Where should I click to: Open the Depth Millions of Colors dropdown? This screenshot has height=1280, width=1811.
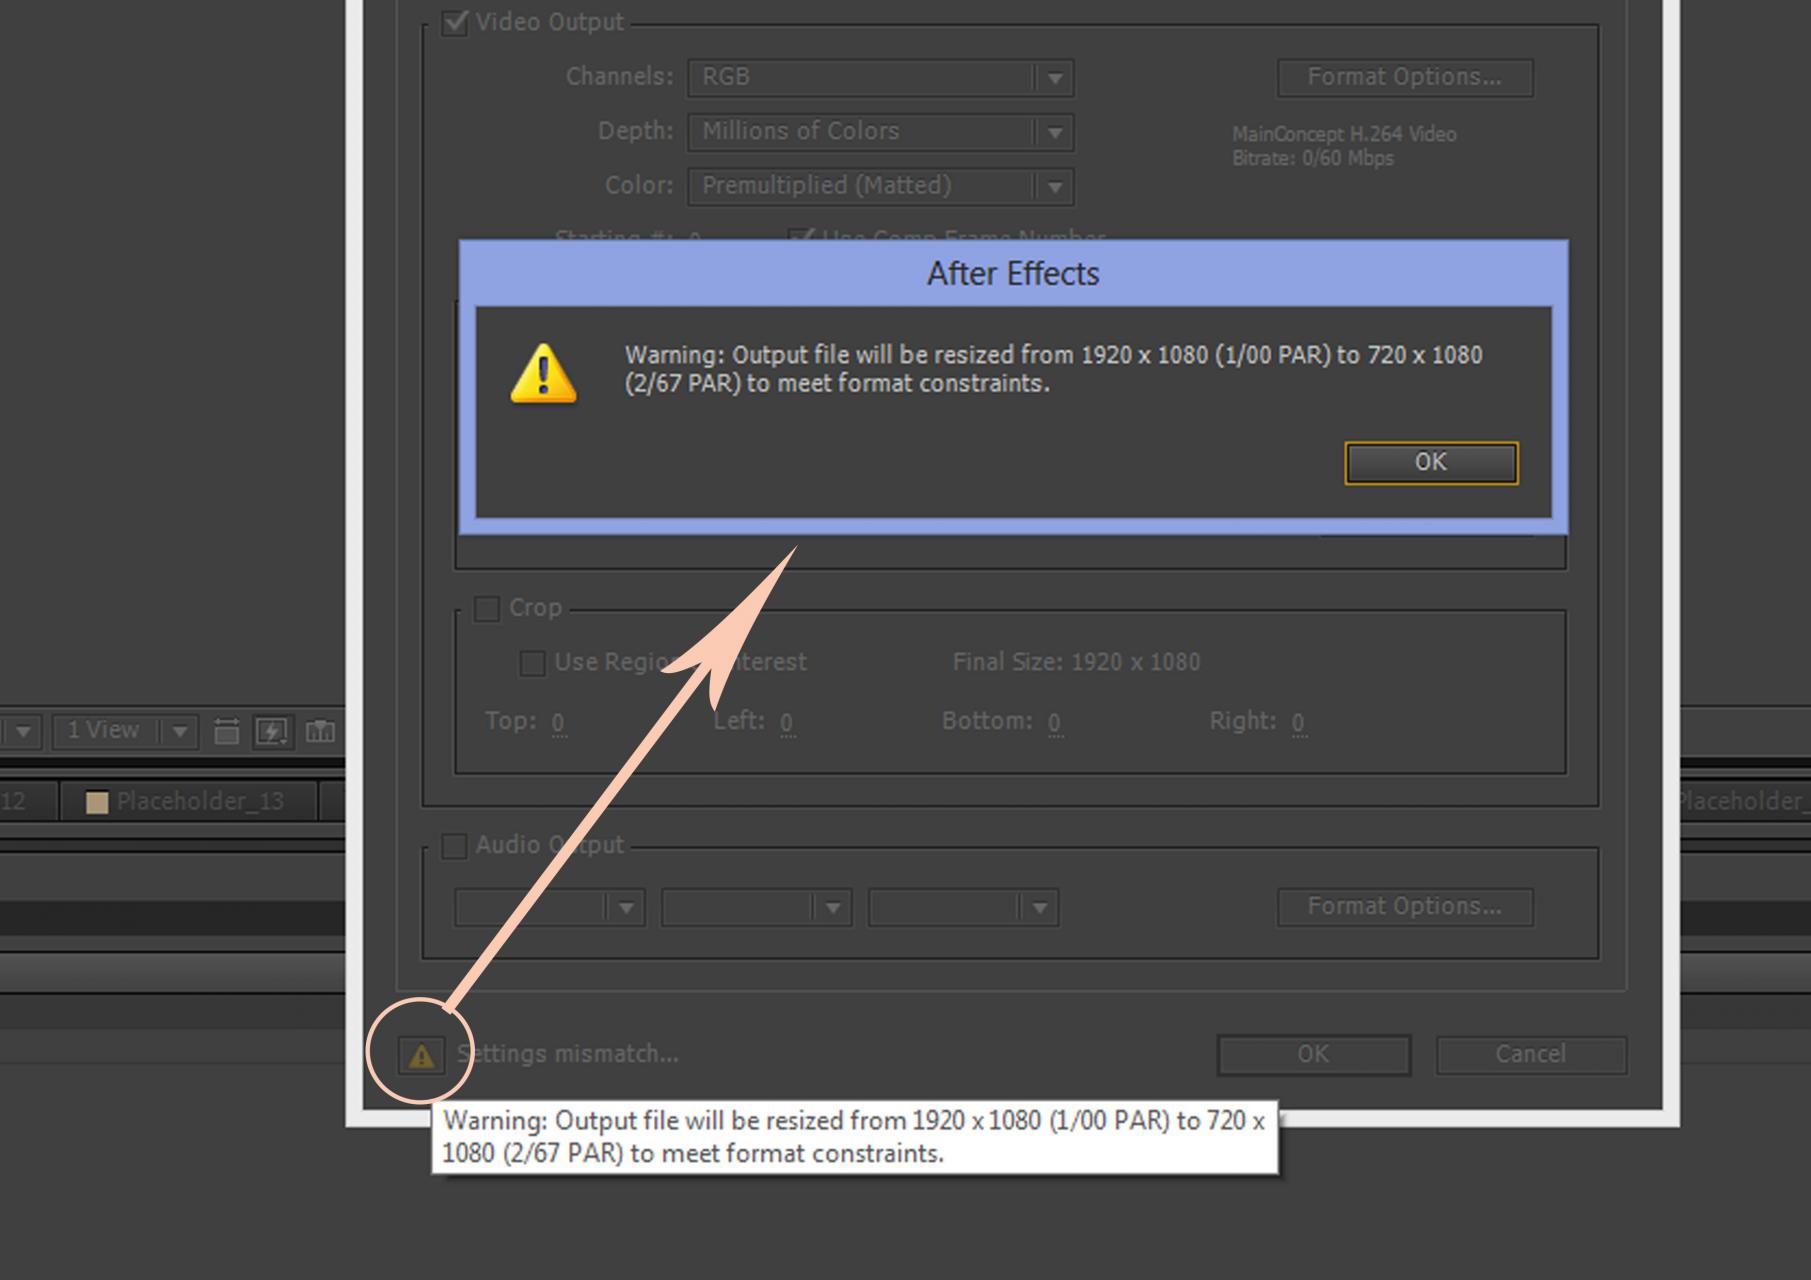pyautogui.click(x=880, y=132)
